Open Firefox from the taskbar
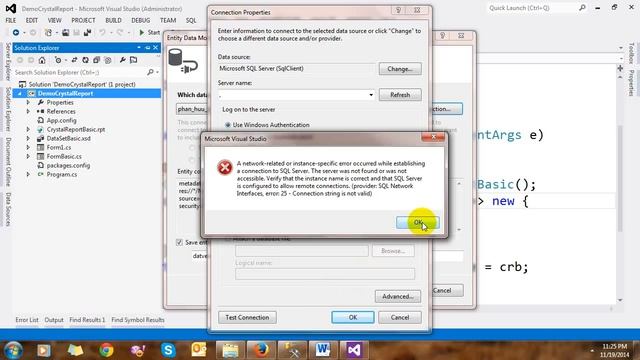The image size is (640, 360). (261, 350)
